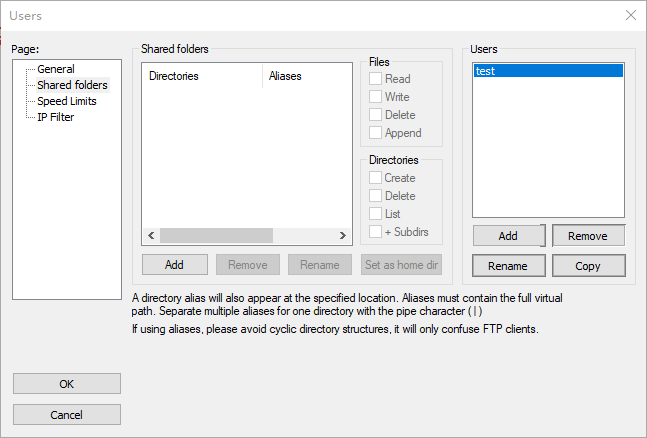The height and width of the screenshot is (438, 647).
Task: Click the horizontal scrollbar thumb
Action: pos(216,235)
